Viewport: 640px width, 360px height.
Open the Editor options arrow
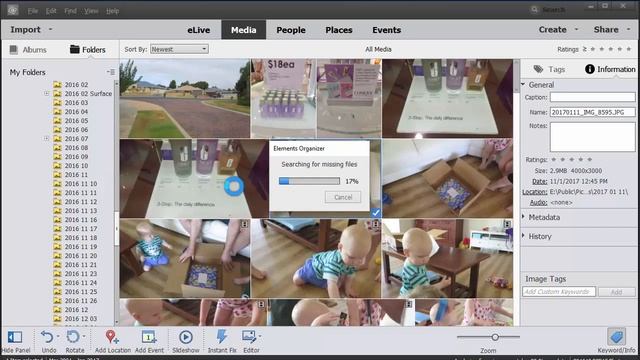tap(260, 336)
